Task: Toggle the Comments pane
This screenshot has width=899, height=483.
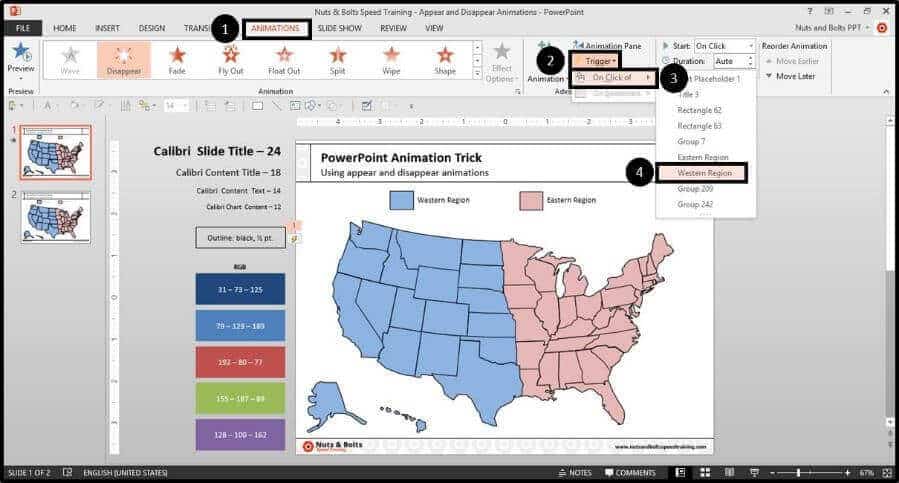Action: tap(630, 473)
